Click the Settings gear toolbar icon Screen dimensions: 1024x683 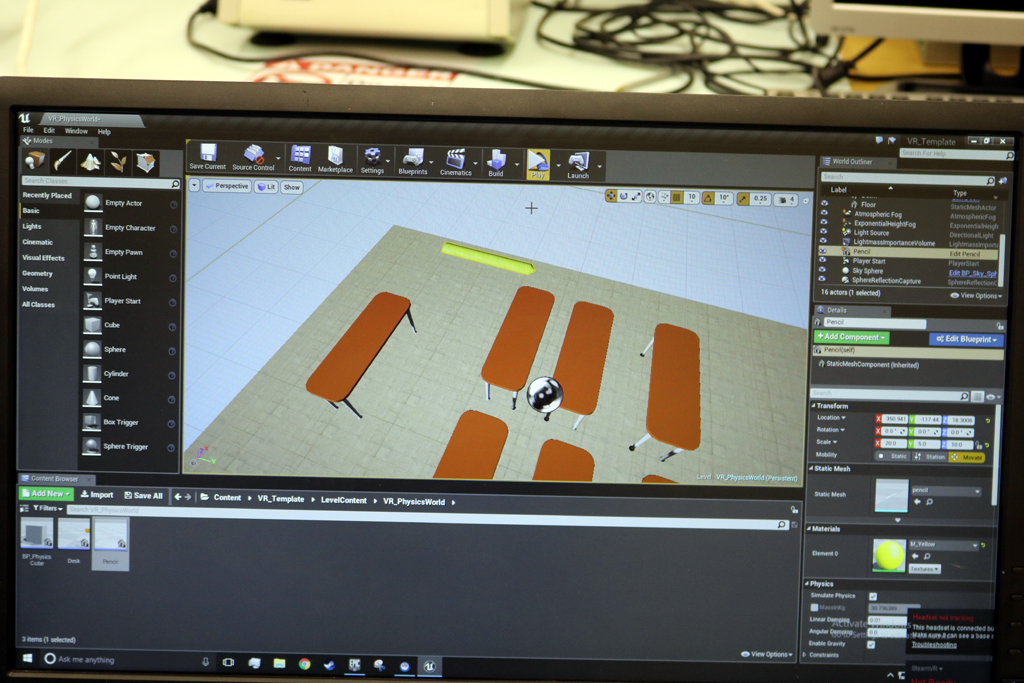(x=372, y=157)
